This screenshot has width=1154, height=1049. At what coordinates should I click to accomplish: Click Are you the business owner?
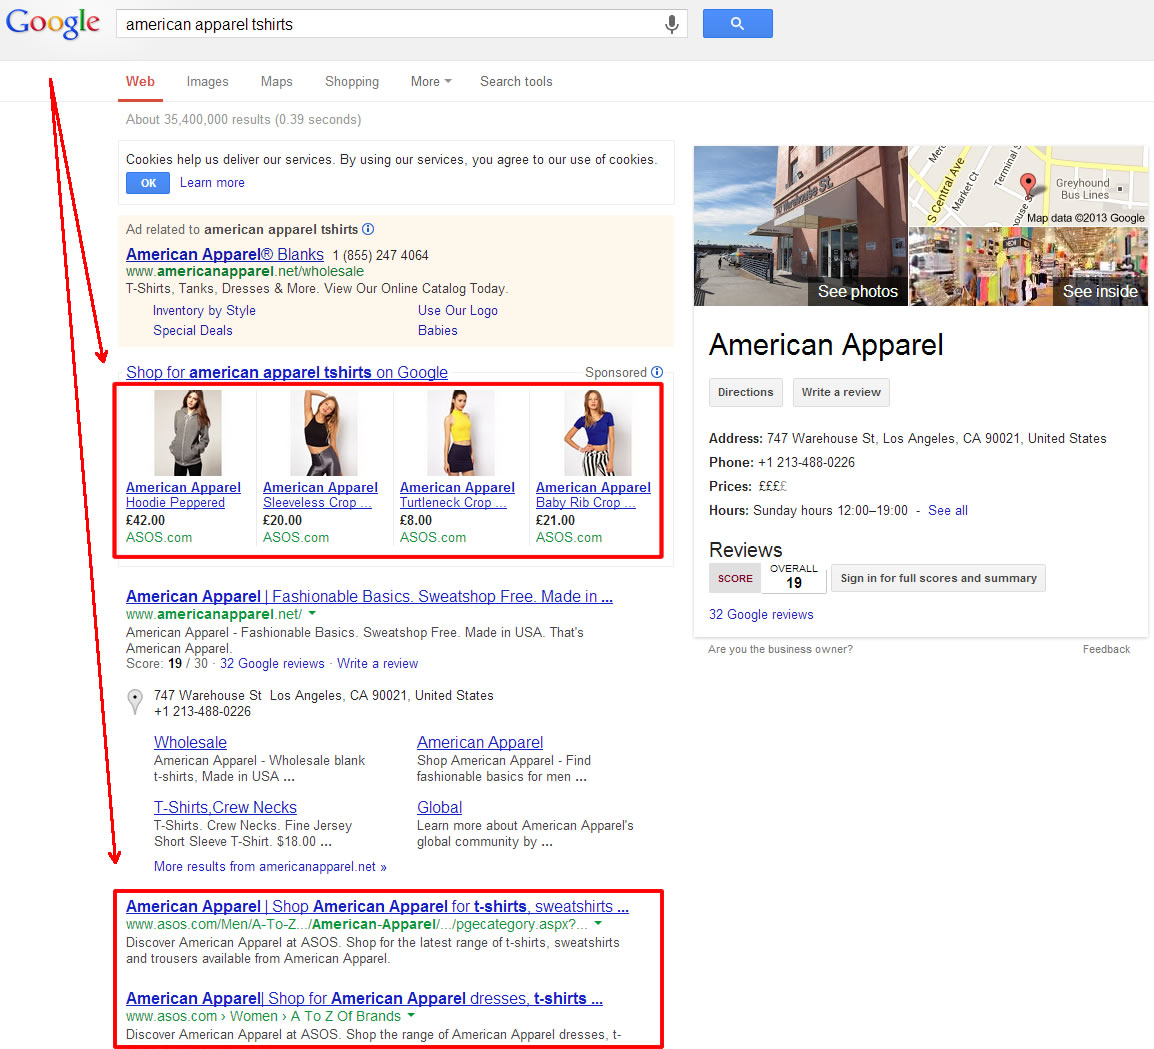(x=780, y=649)
